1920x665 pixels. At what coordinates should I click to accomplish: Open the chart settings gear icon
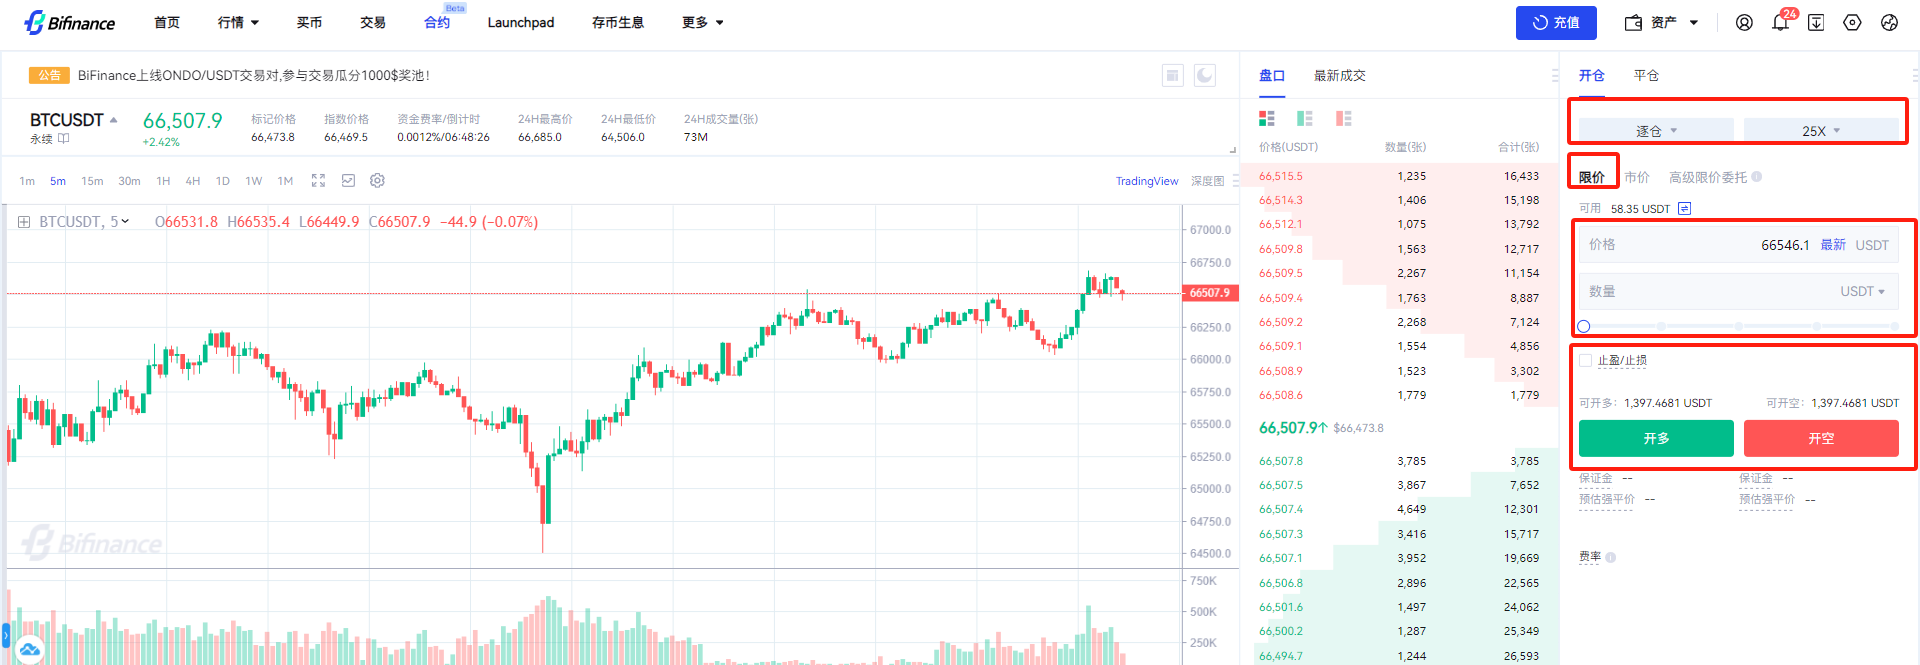[x=377, y=181]
